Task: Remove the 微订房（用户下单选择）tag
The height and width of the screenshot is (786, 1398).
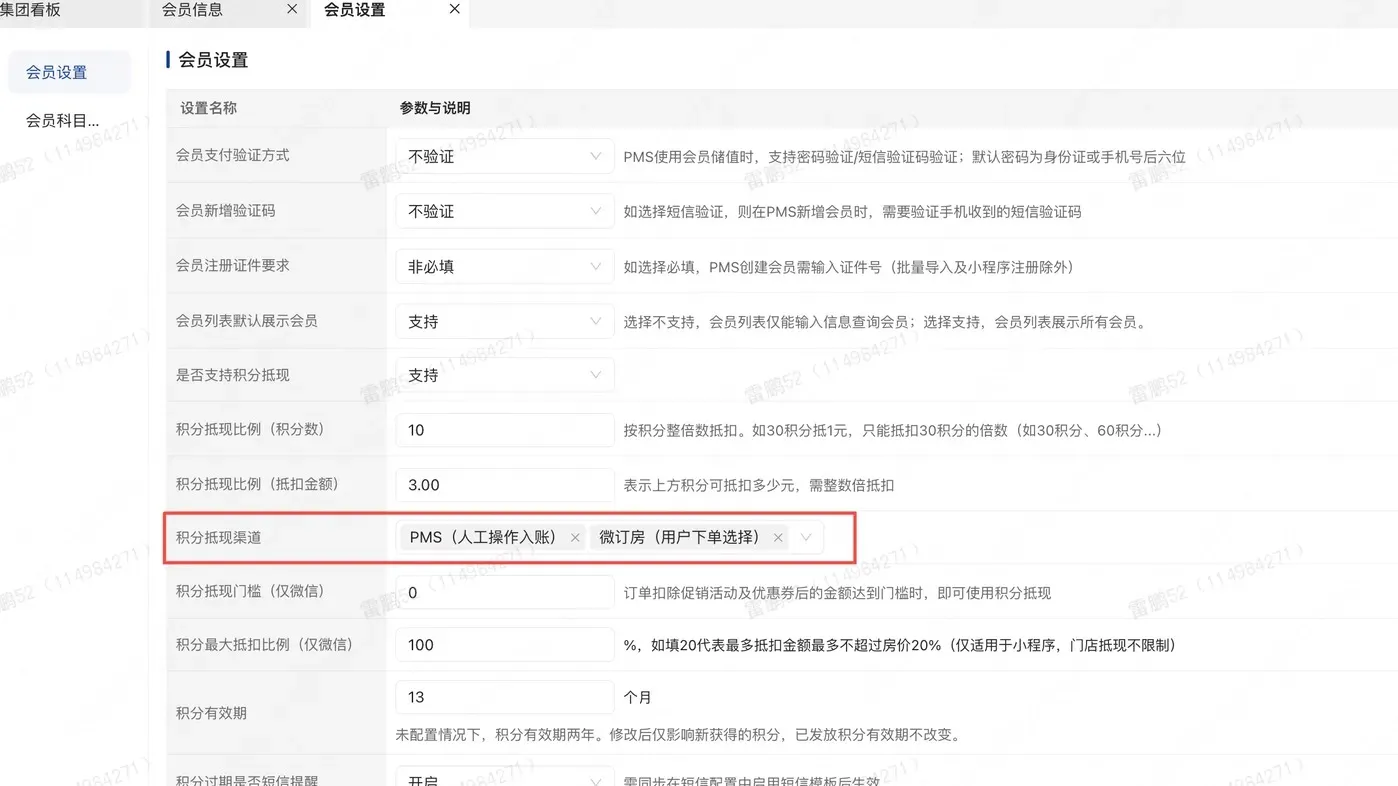Action: click(x=777, y=537)
